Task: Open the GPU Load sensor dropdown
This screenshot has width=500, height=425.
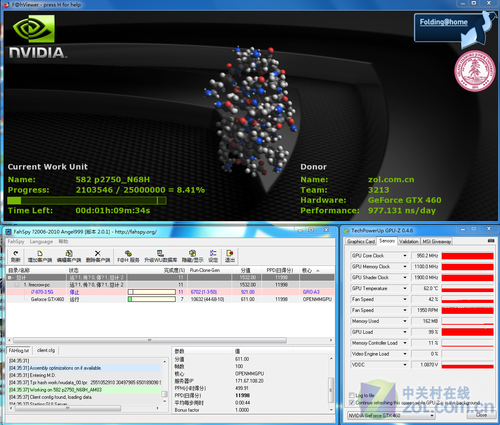Action: pyautogui.click(x=405, y=332)
